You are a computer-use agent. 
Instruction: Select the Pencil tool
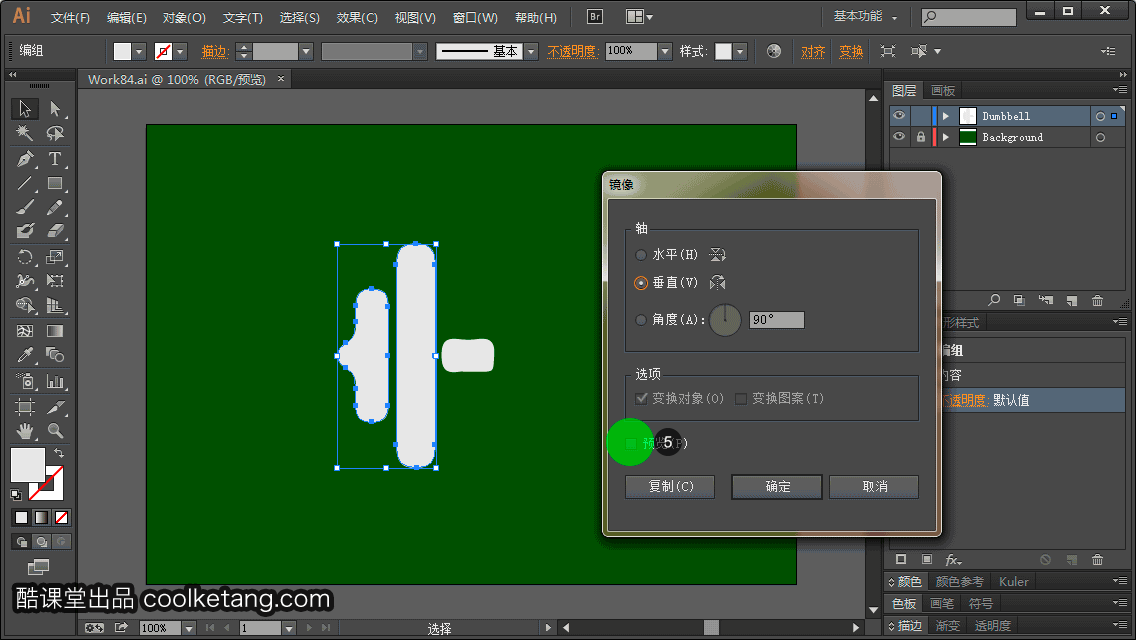[x=55, y=207]
